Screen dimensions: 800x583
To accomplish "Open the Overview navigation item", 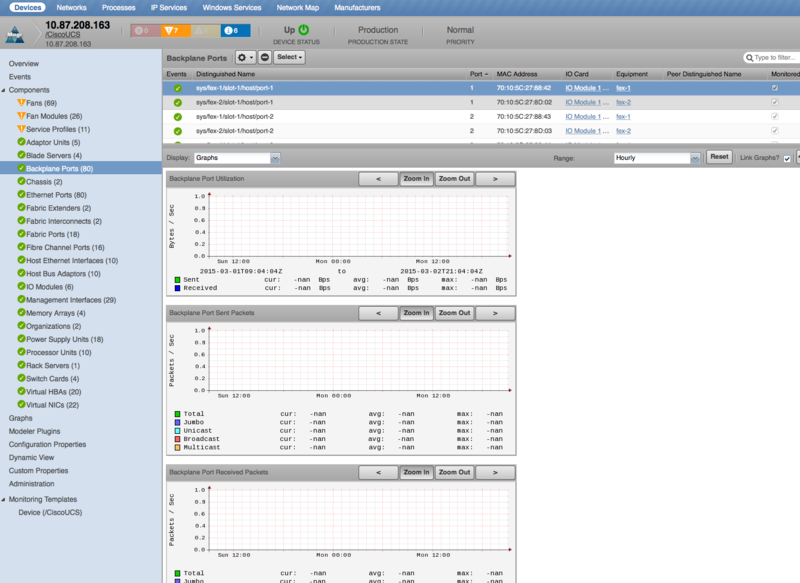I will pos(23,64).
